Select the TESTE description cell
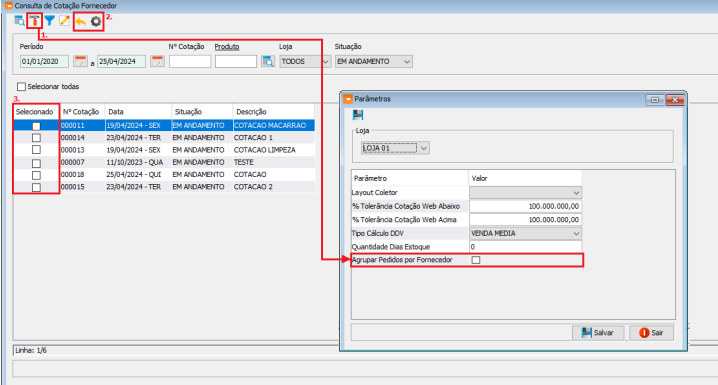718x385 pixels. tap(273, 163)
